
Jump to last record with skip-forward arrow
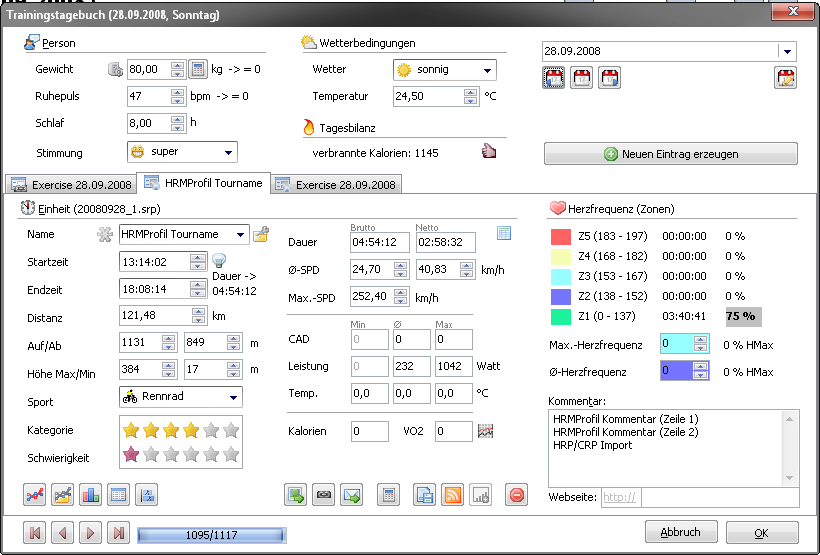[119, 533]
